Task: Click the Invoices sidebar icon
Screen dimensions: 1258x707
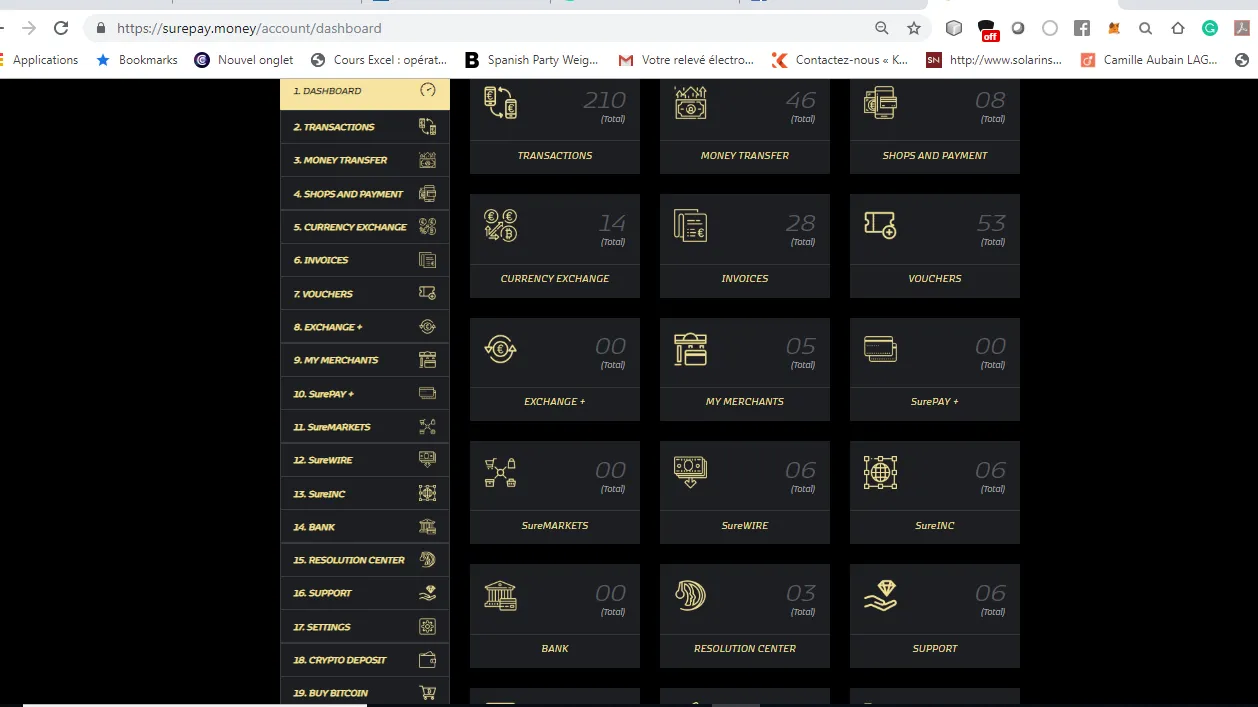Action: pyautogui.click(x=428, y=260)
